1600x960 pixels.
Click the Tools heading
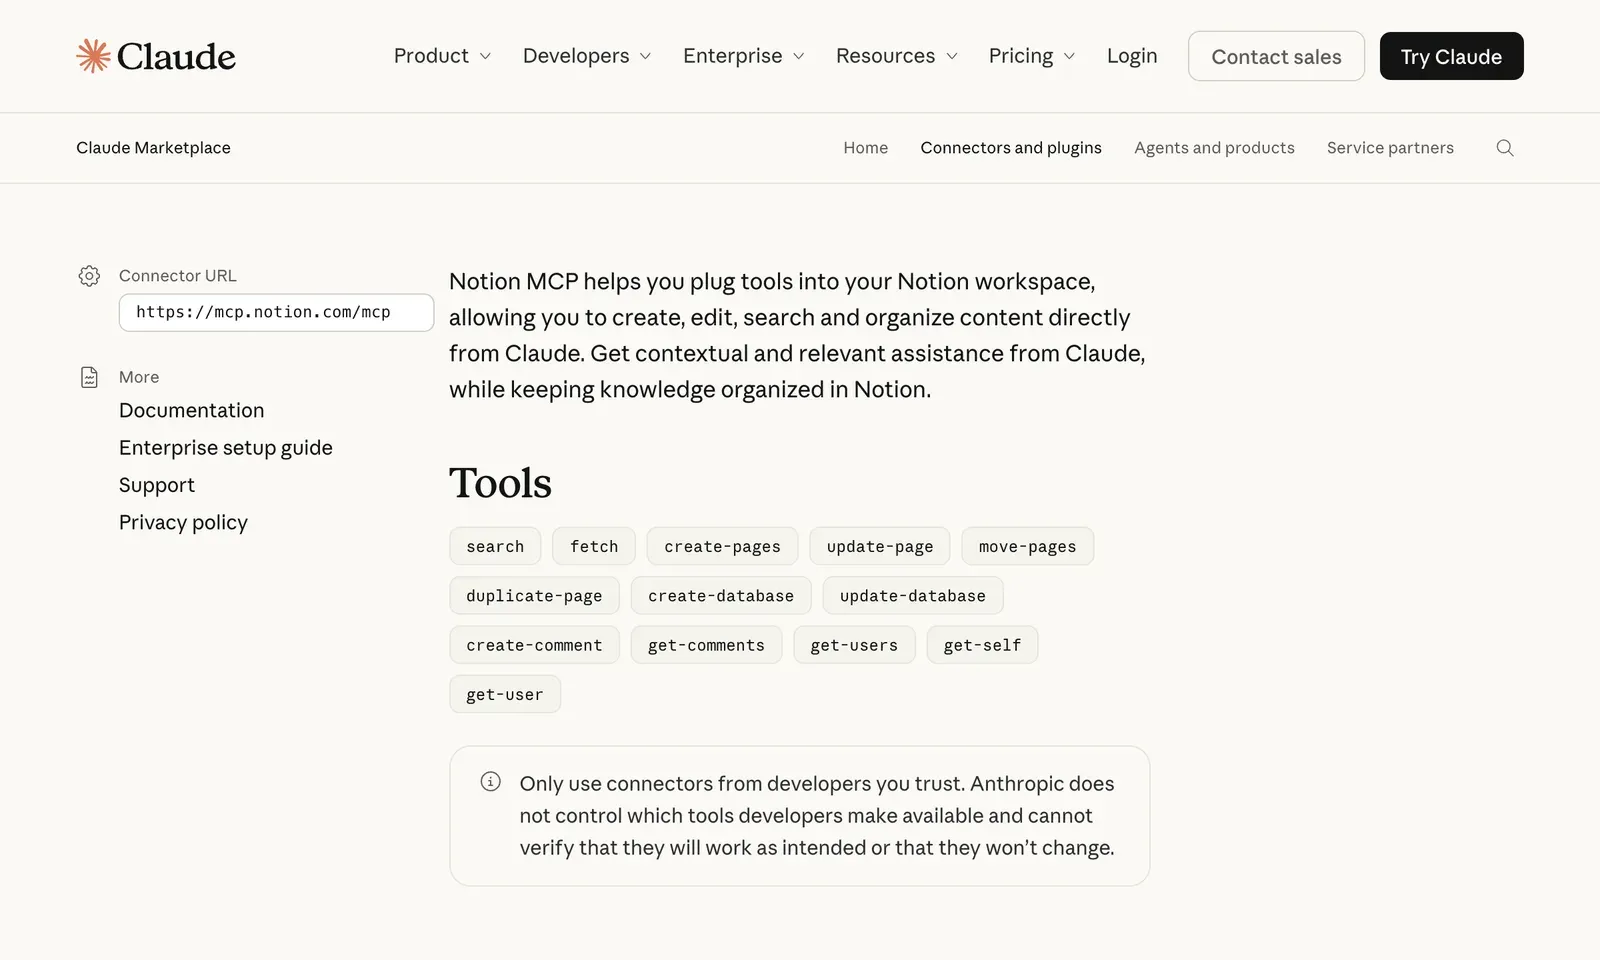(x=500, y=483)
